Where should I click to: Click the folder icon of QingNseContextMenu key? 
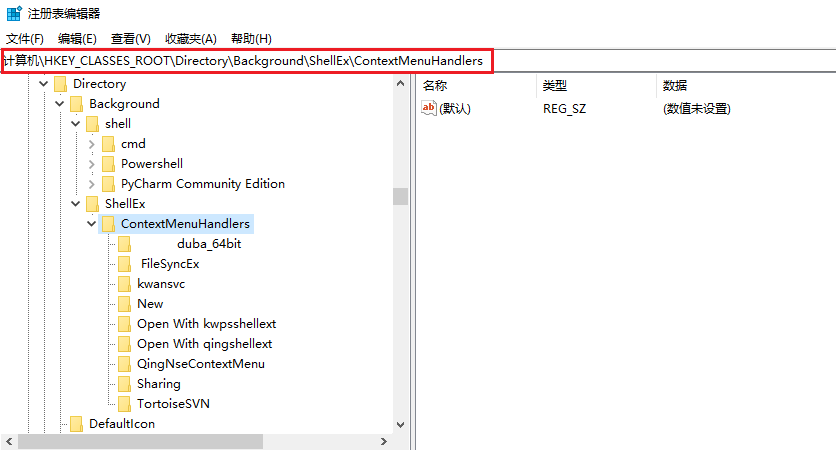tap(124, 364)
